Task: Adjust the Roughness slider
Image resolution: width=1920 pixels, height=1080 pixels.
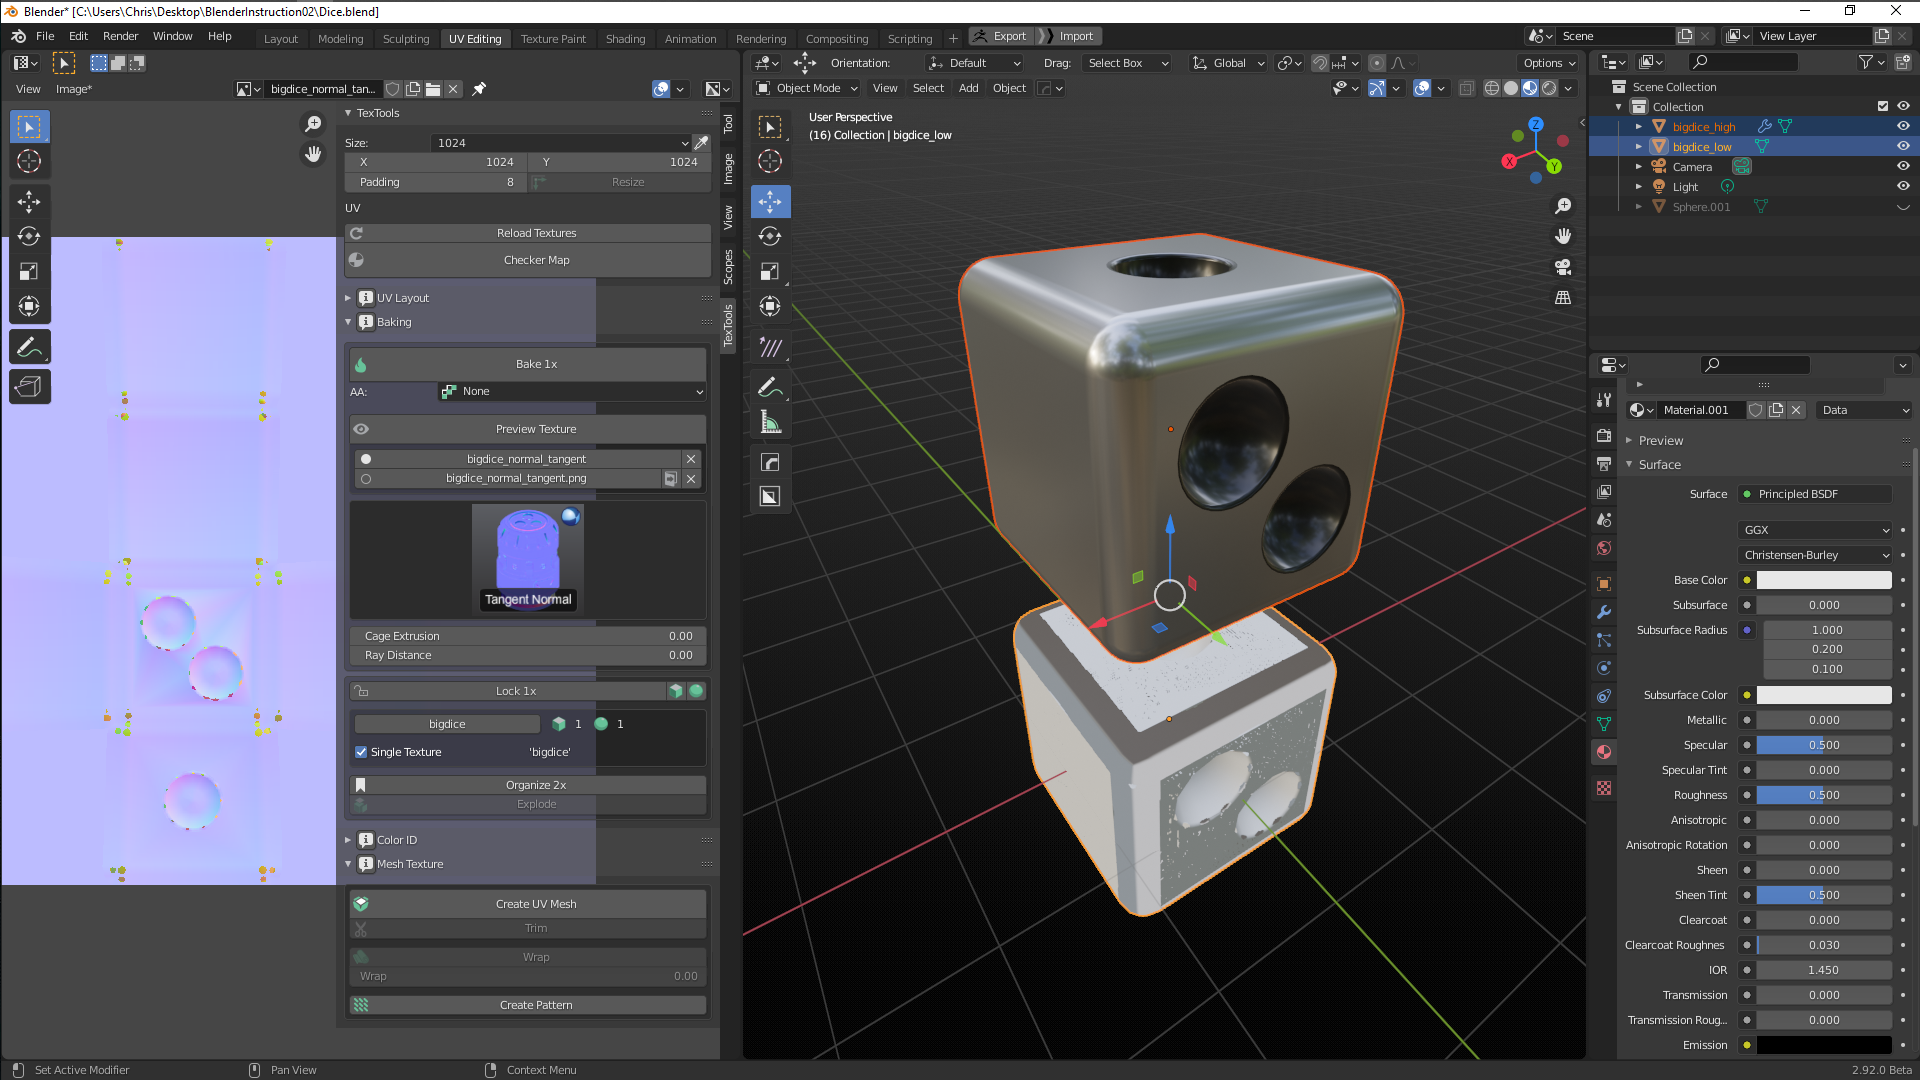Action: (1824, 795)
